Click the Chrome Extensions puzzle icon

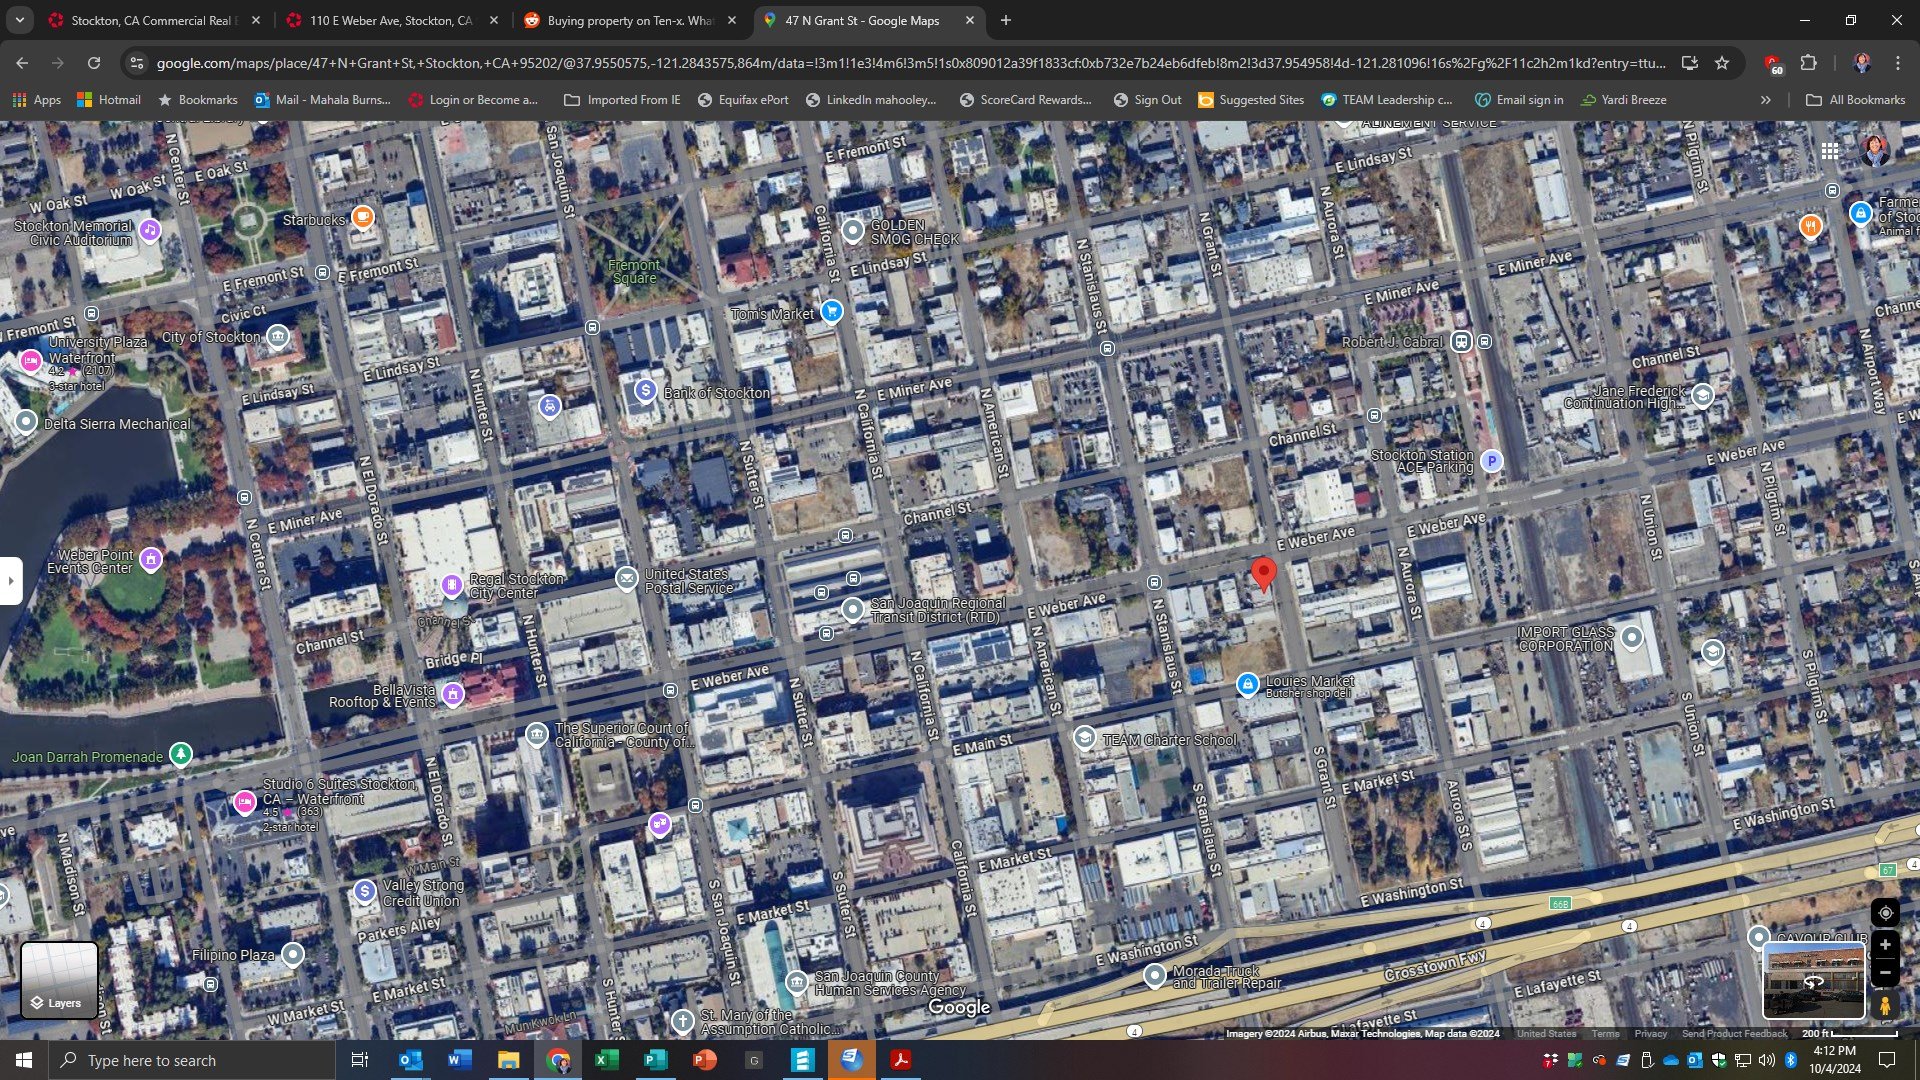click(1808, 63)
